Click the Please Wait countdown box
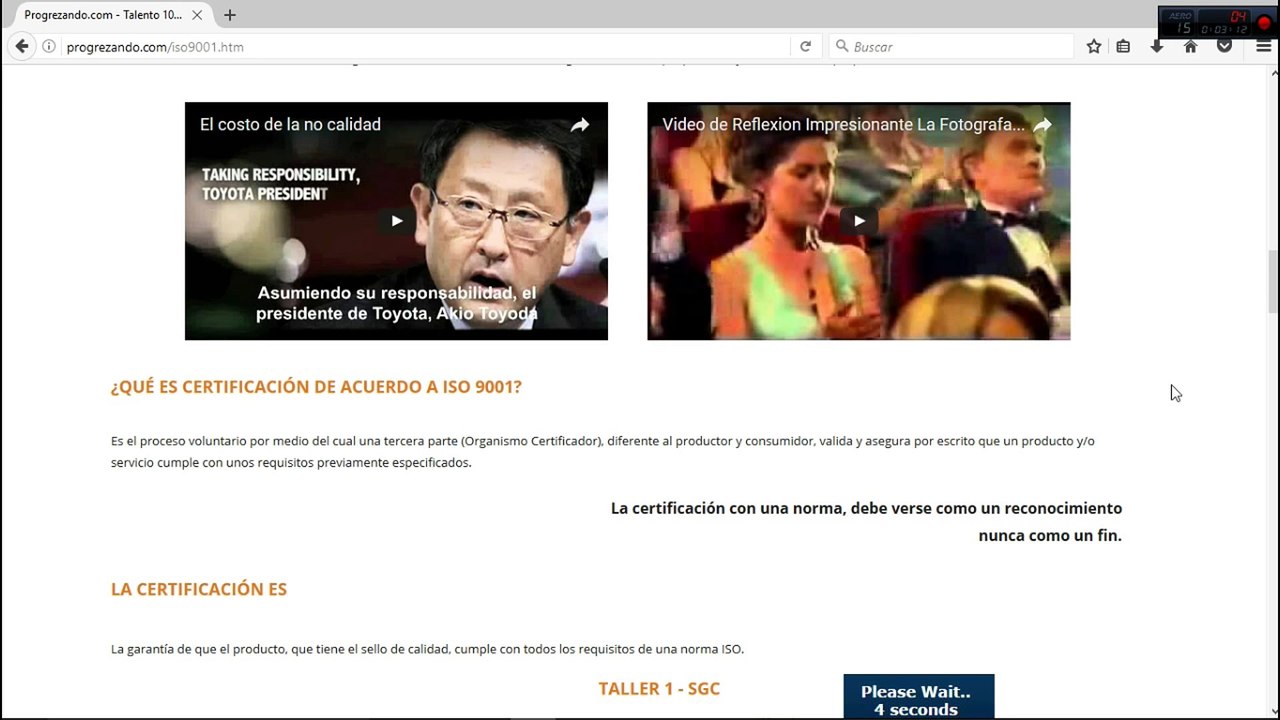1280x720 pixels. (918, 697)
